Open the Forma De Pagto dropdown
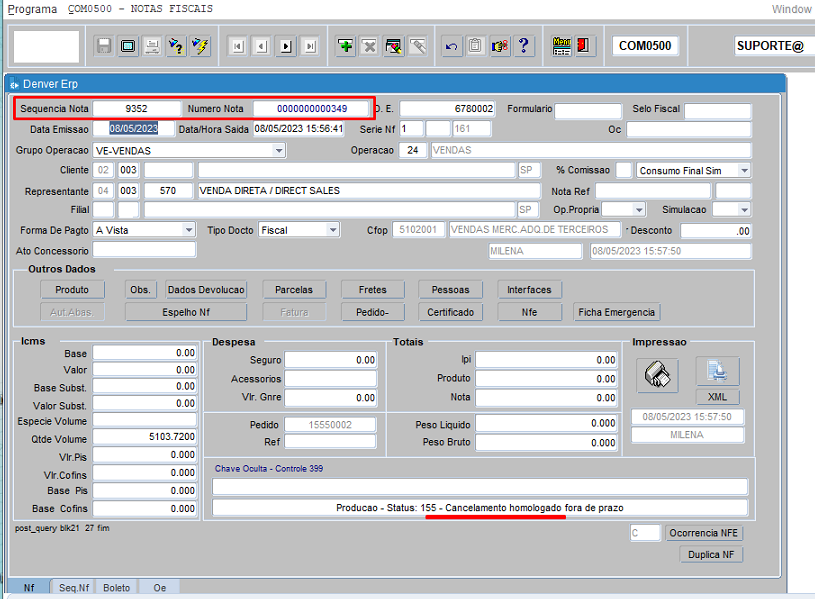 pyautogui.click(x=188, y=230)
